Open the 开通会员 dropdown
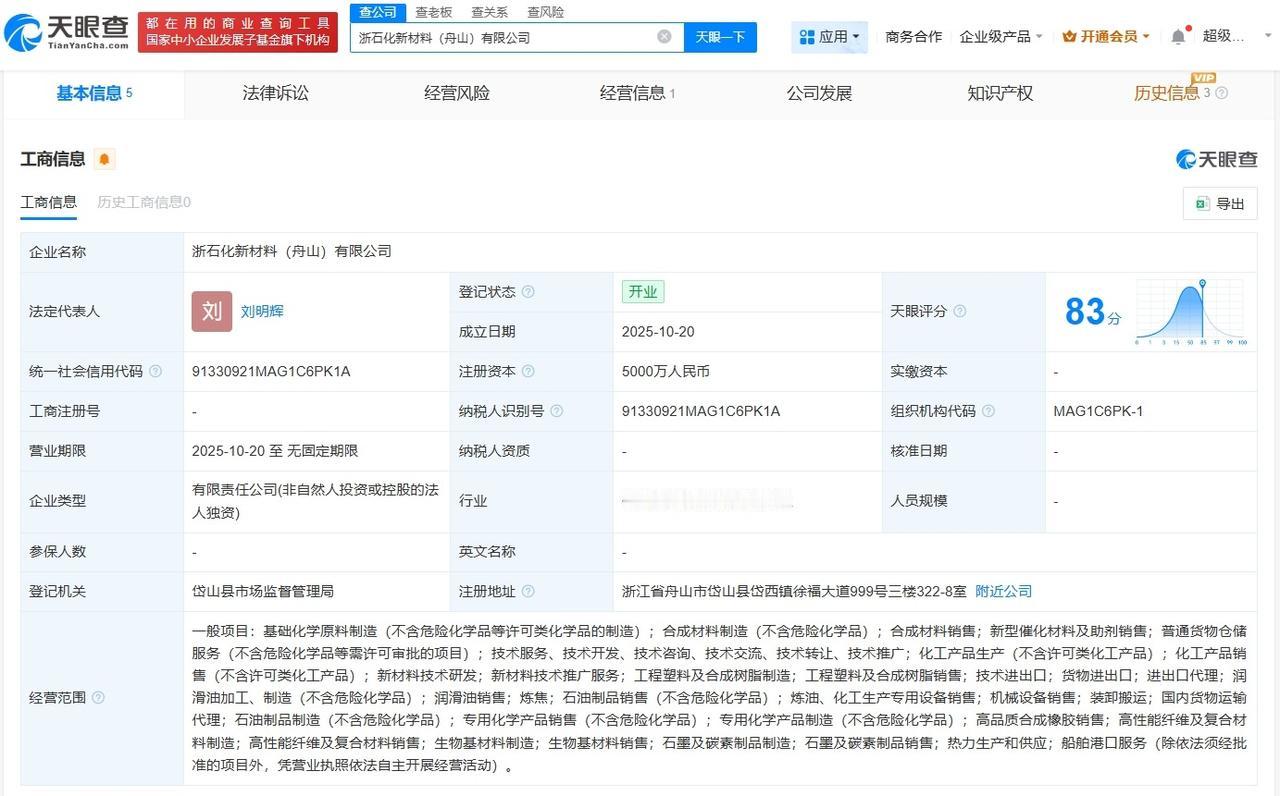 pyautogui.click(x=1106, y=37)
